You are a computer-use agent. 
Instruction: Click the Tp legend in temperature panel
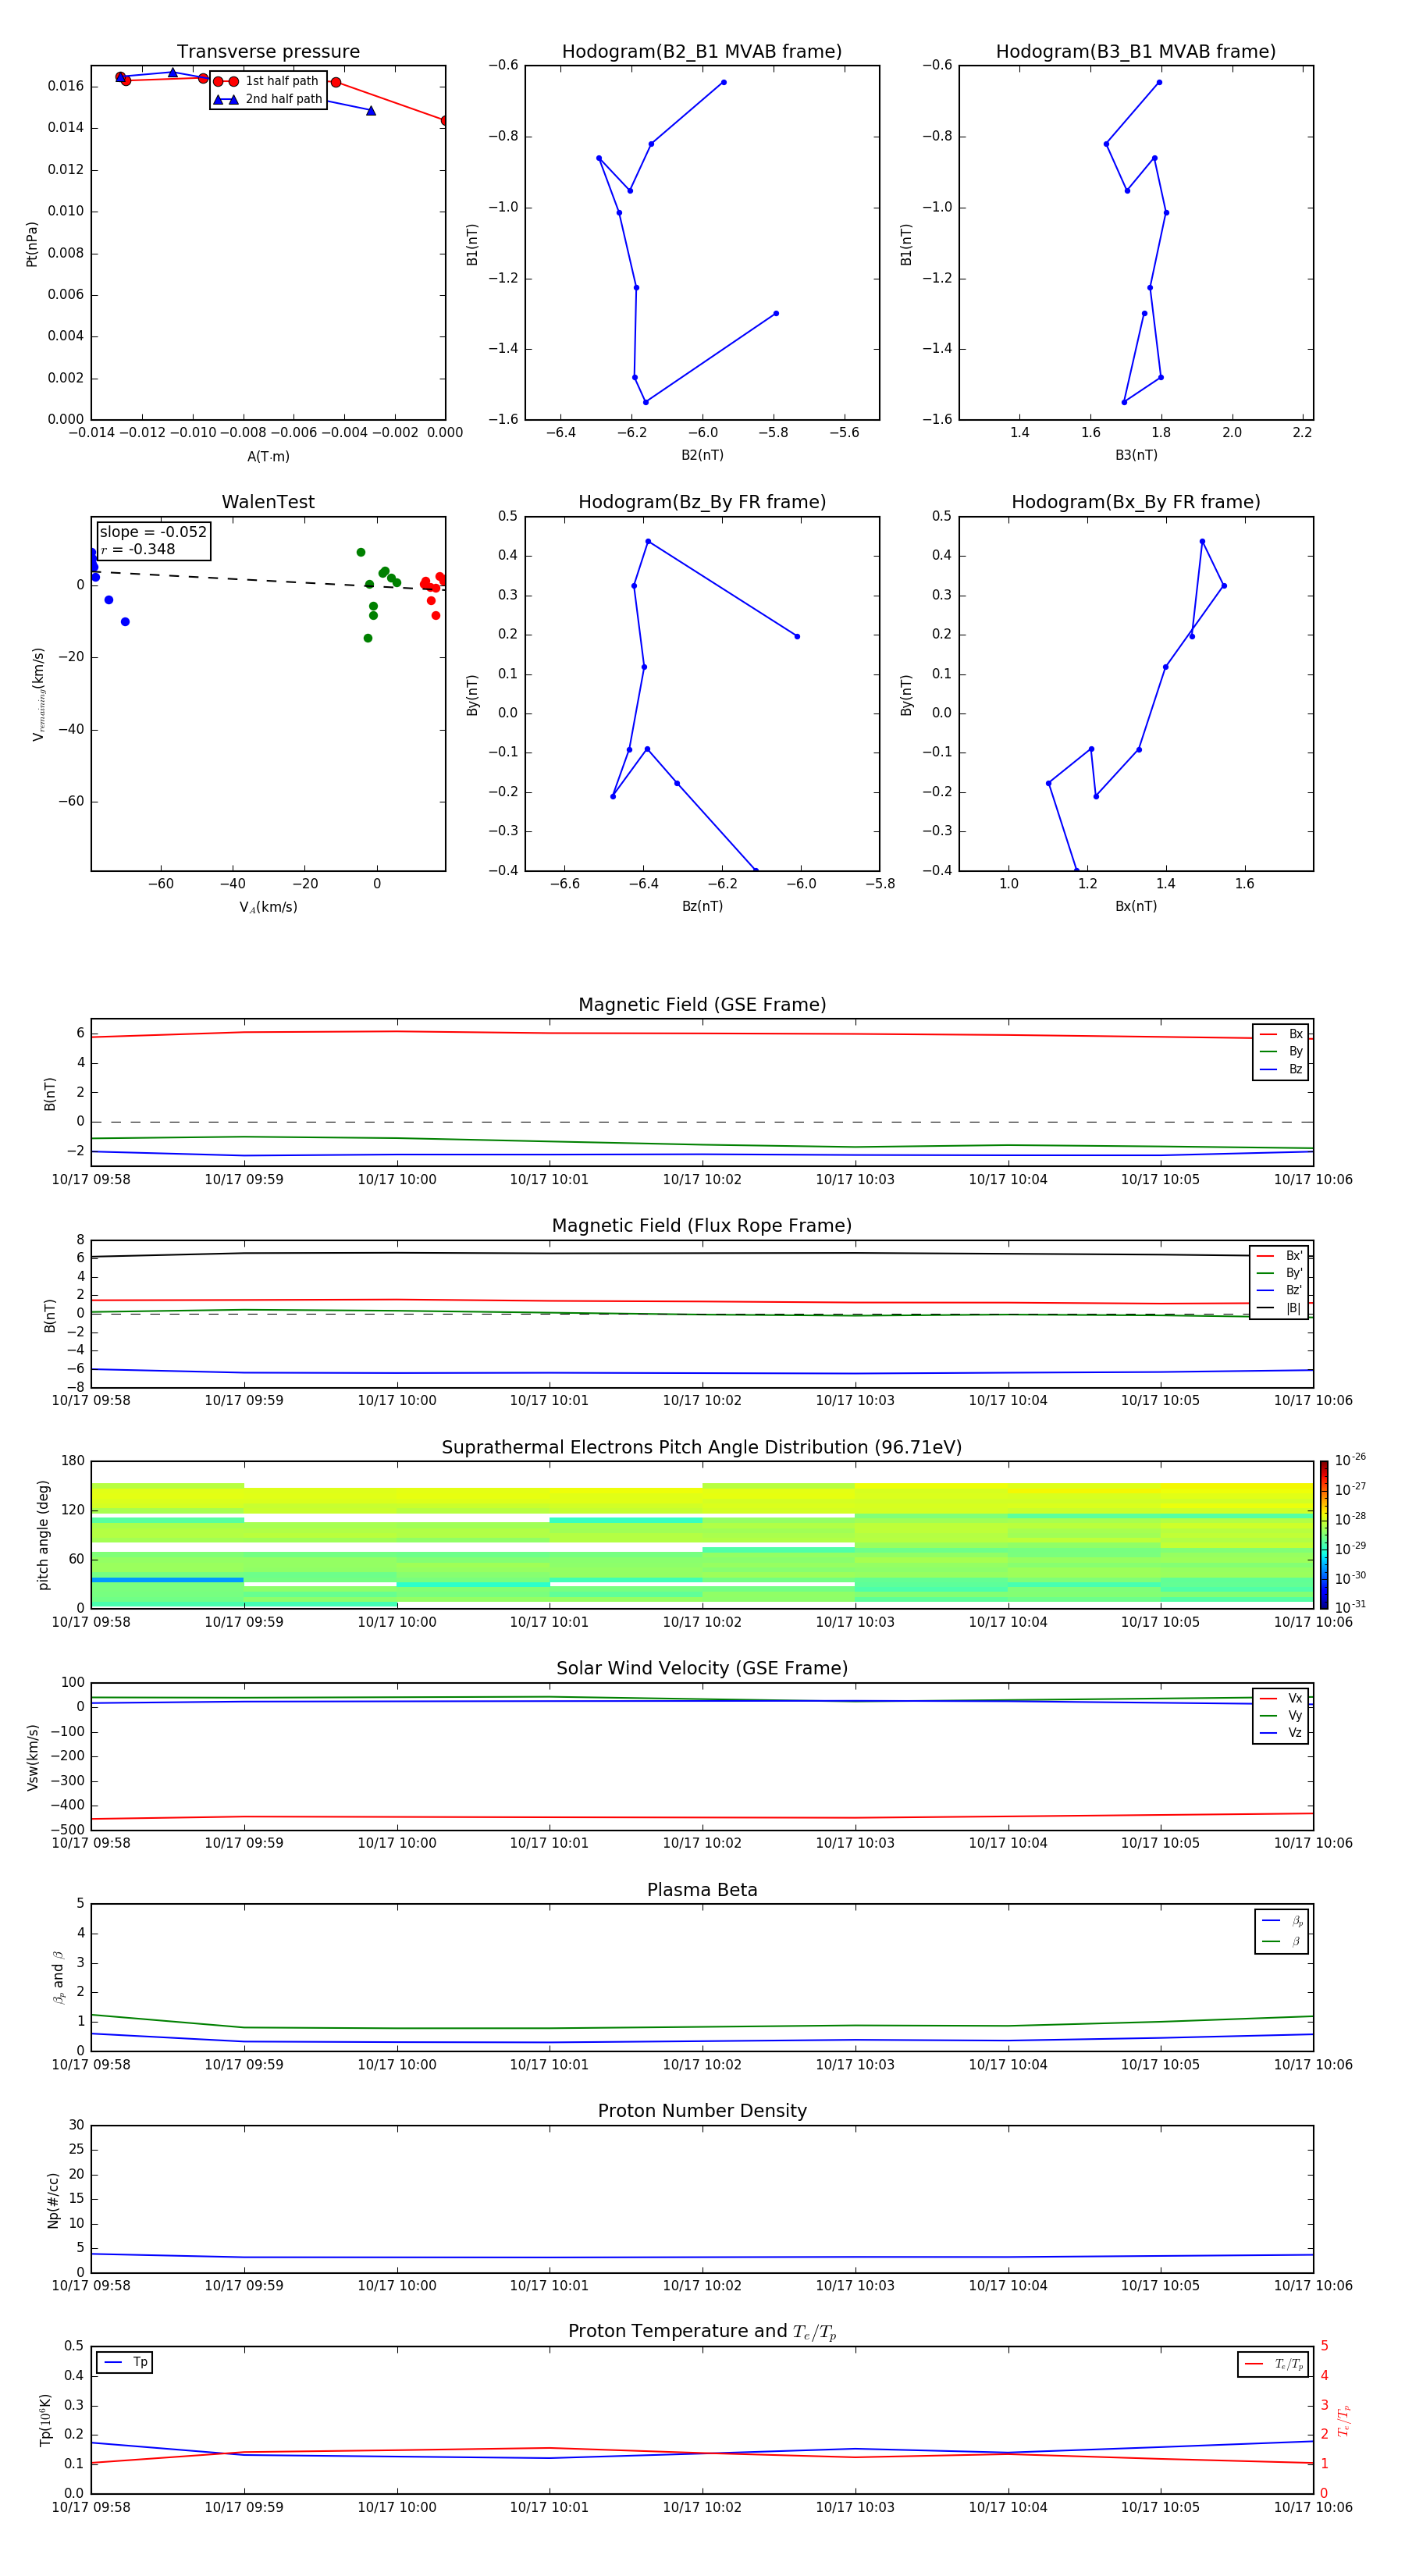pyautogui.click(x=125, y=2362)
